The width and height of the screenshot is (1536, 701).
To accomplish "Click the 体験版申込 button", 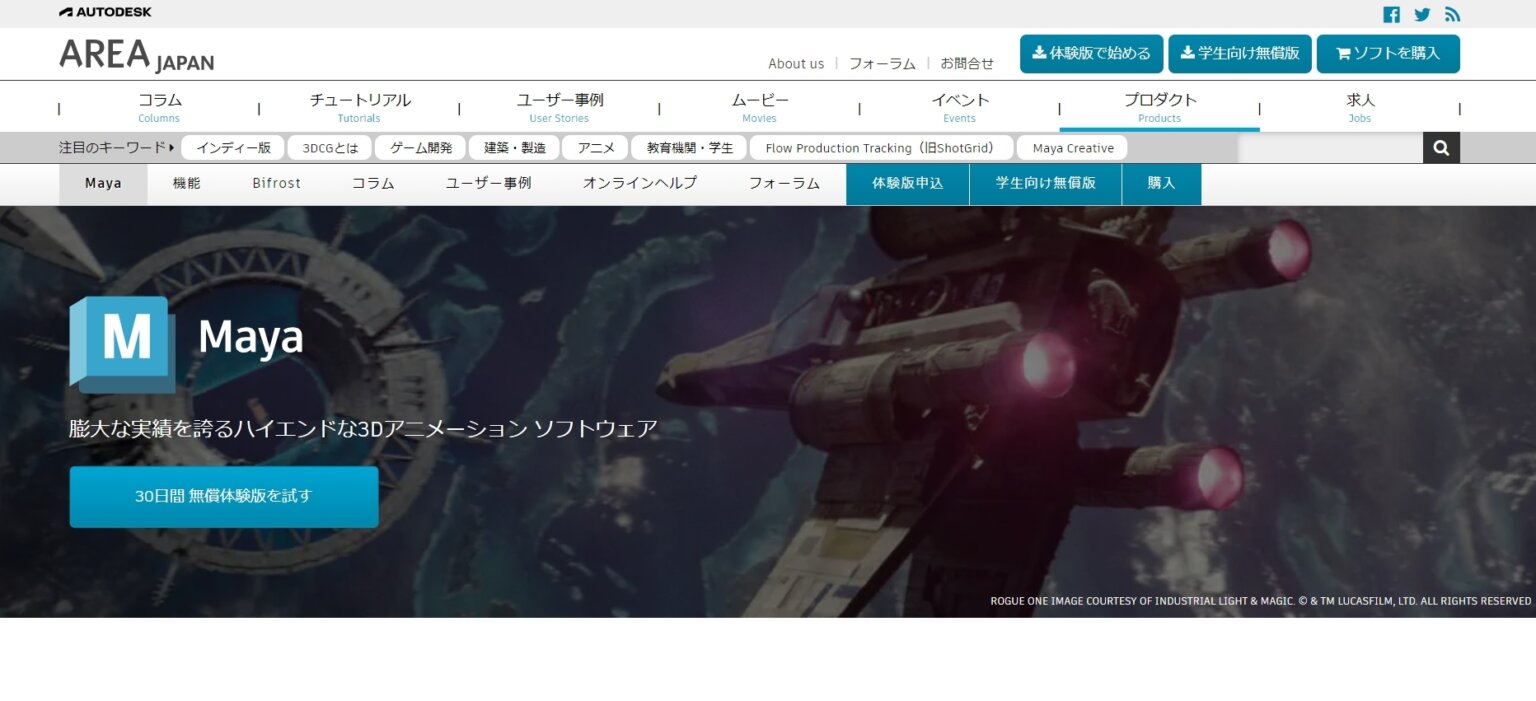I will point(906,183).
